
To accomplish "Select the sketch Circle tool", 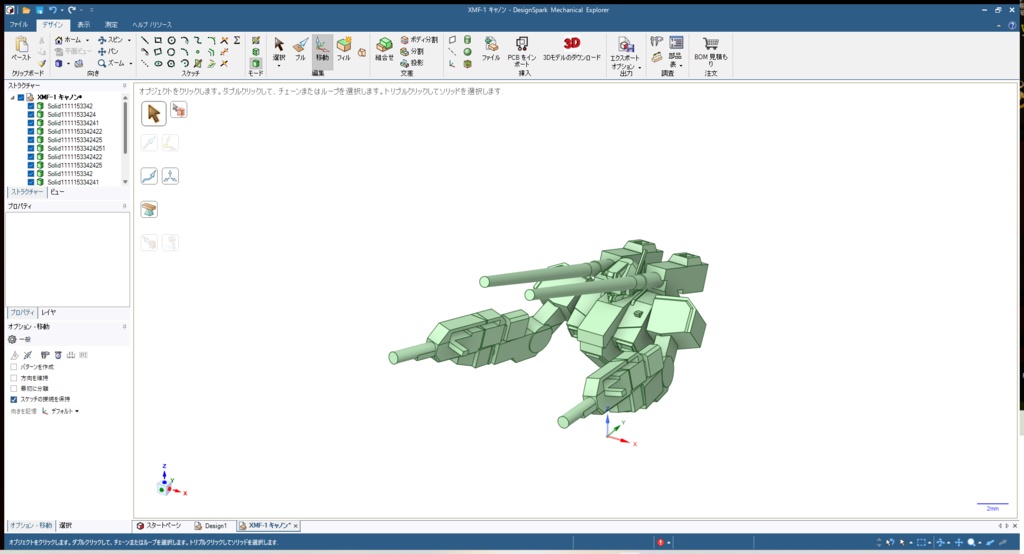I will click(171, 41).
